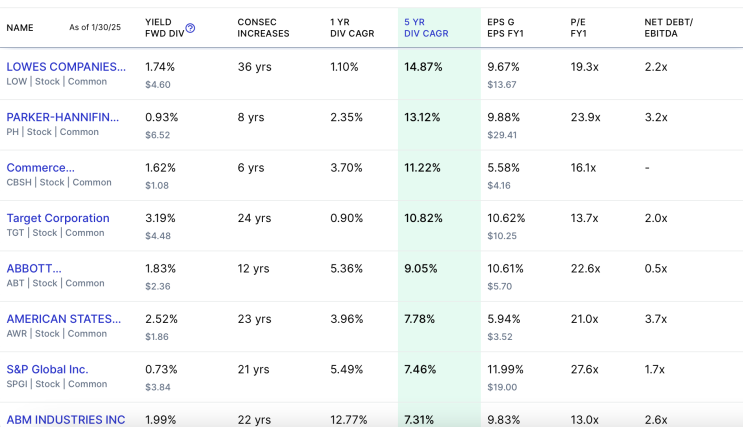Viewport: 743px width, 427px height.
Task: Open the ABBOTT stock link
Action: coord(34,268)
